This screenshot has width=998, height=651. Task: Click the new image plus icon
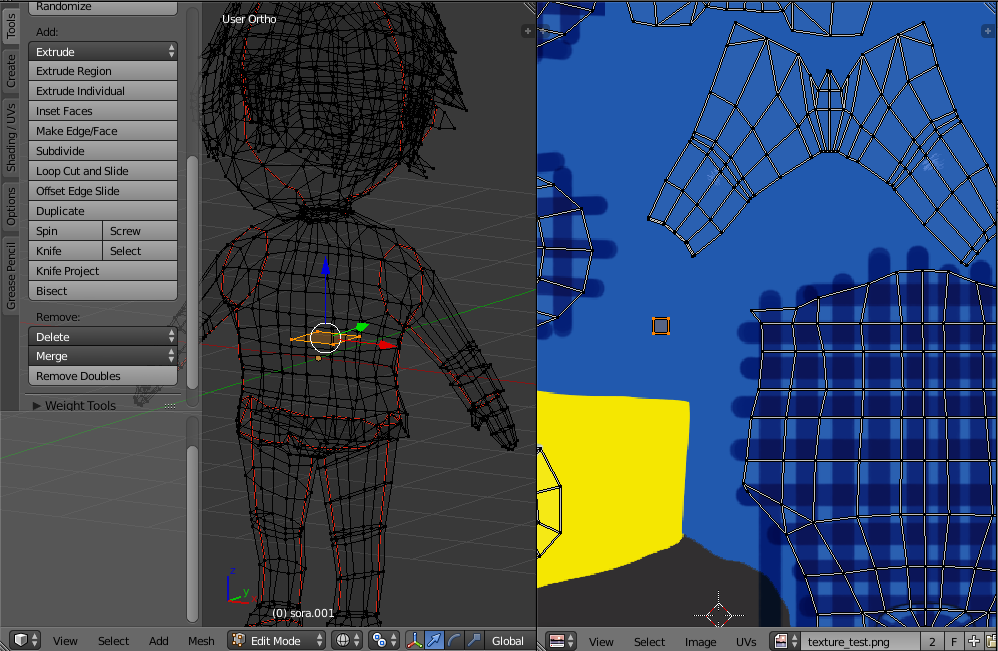(x=973, y=641)
